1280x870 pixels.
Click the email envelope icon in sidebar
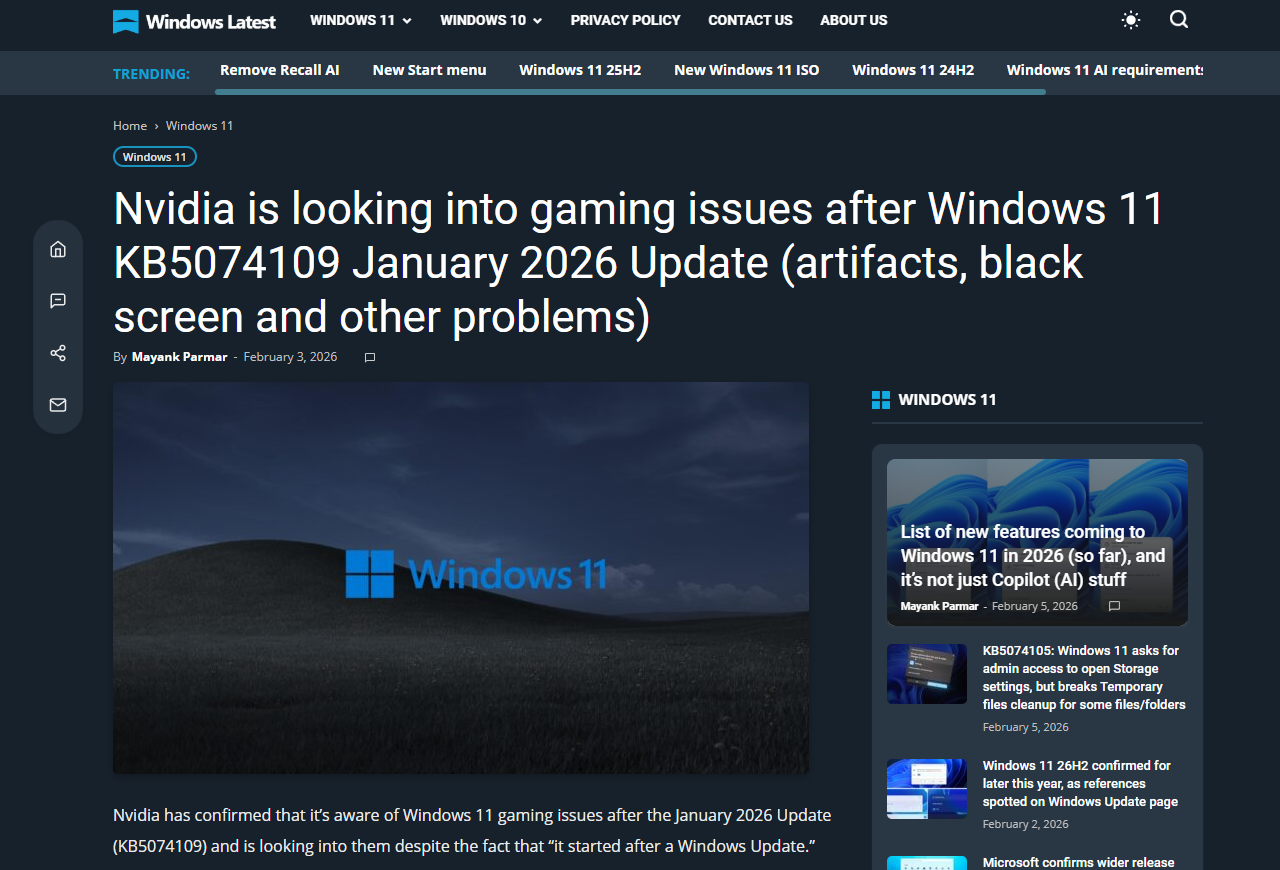pyautogui.click(x=58, y=405)
